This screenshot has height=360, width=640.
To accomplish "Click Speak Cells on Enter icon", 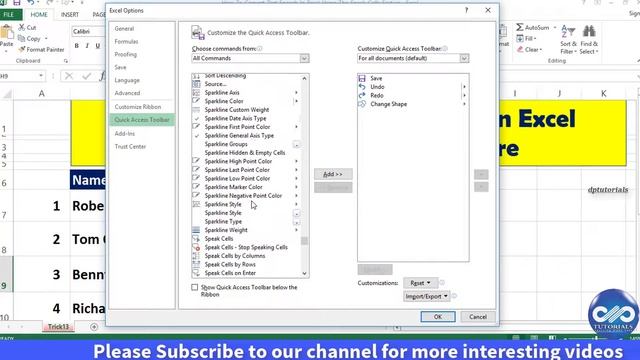I will coord(196,273).
